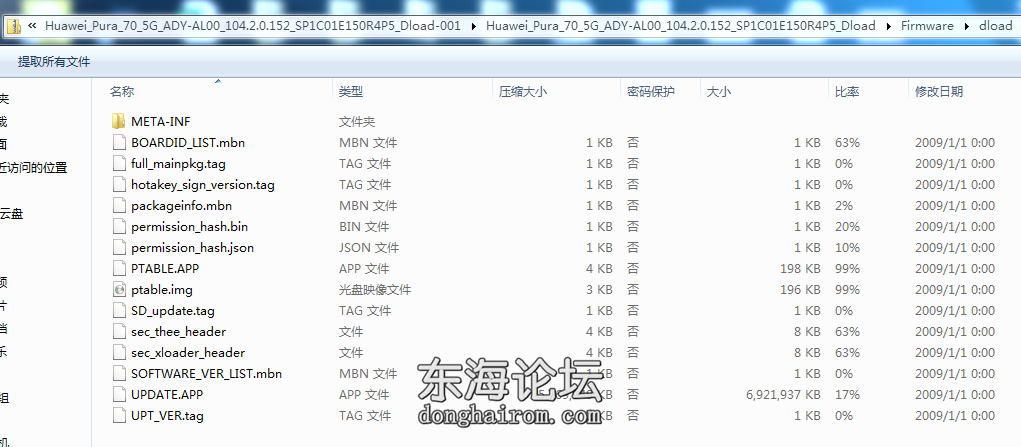
Task: Click the UPT_VER.tag file icon
Action: click(x=118, y=415)
